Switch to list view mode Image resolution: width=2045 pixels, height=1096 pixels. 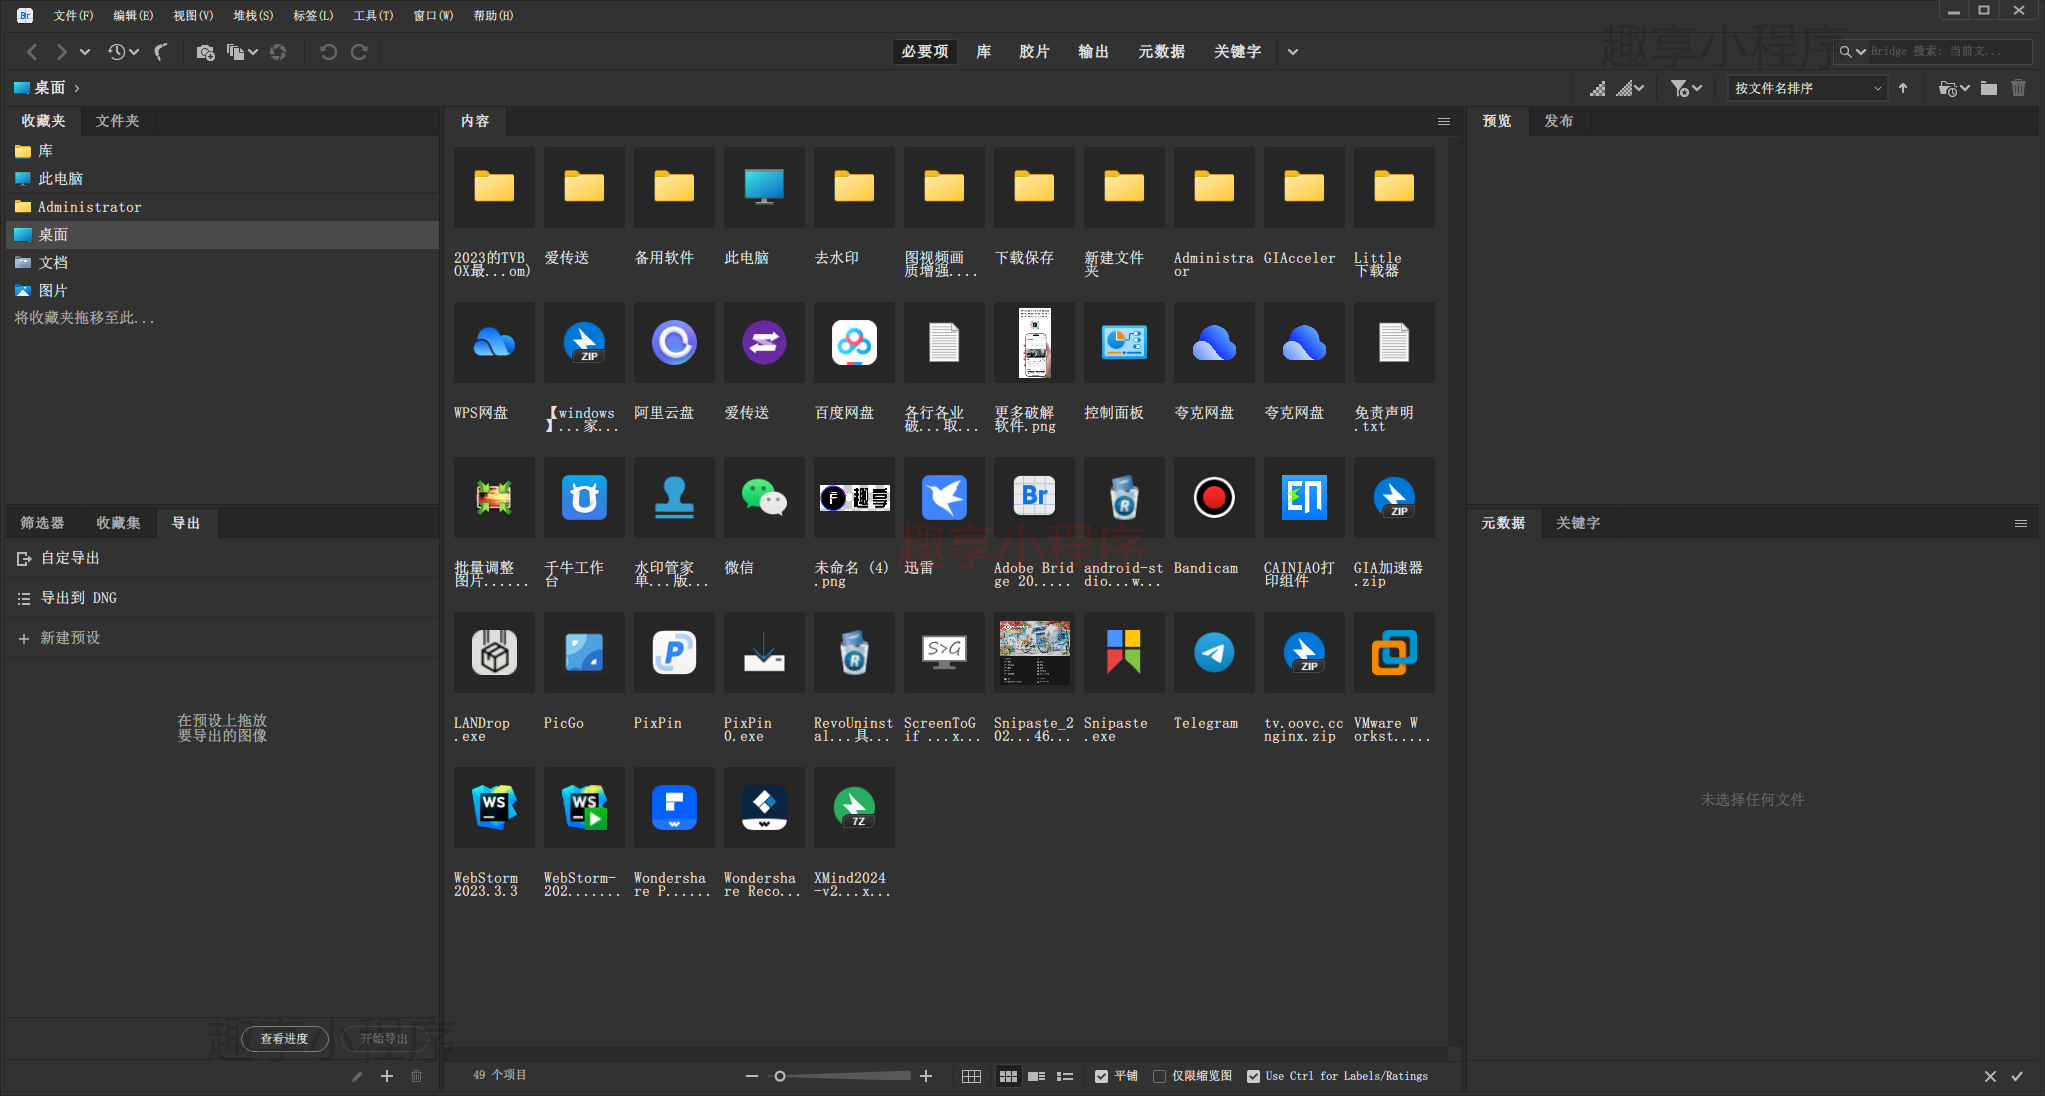tap(1065, 1076)
